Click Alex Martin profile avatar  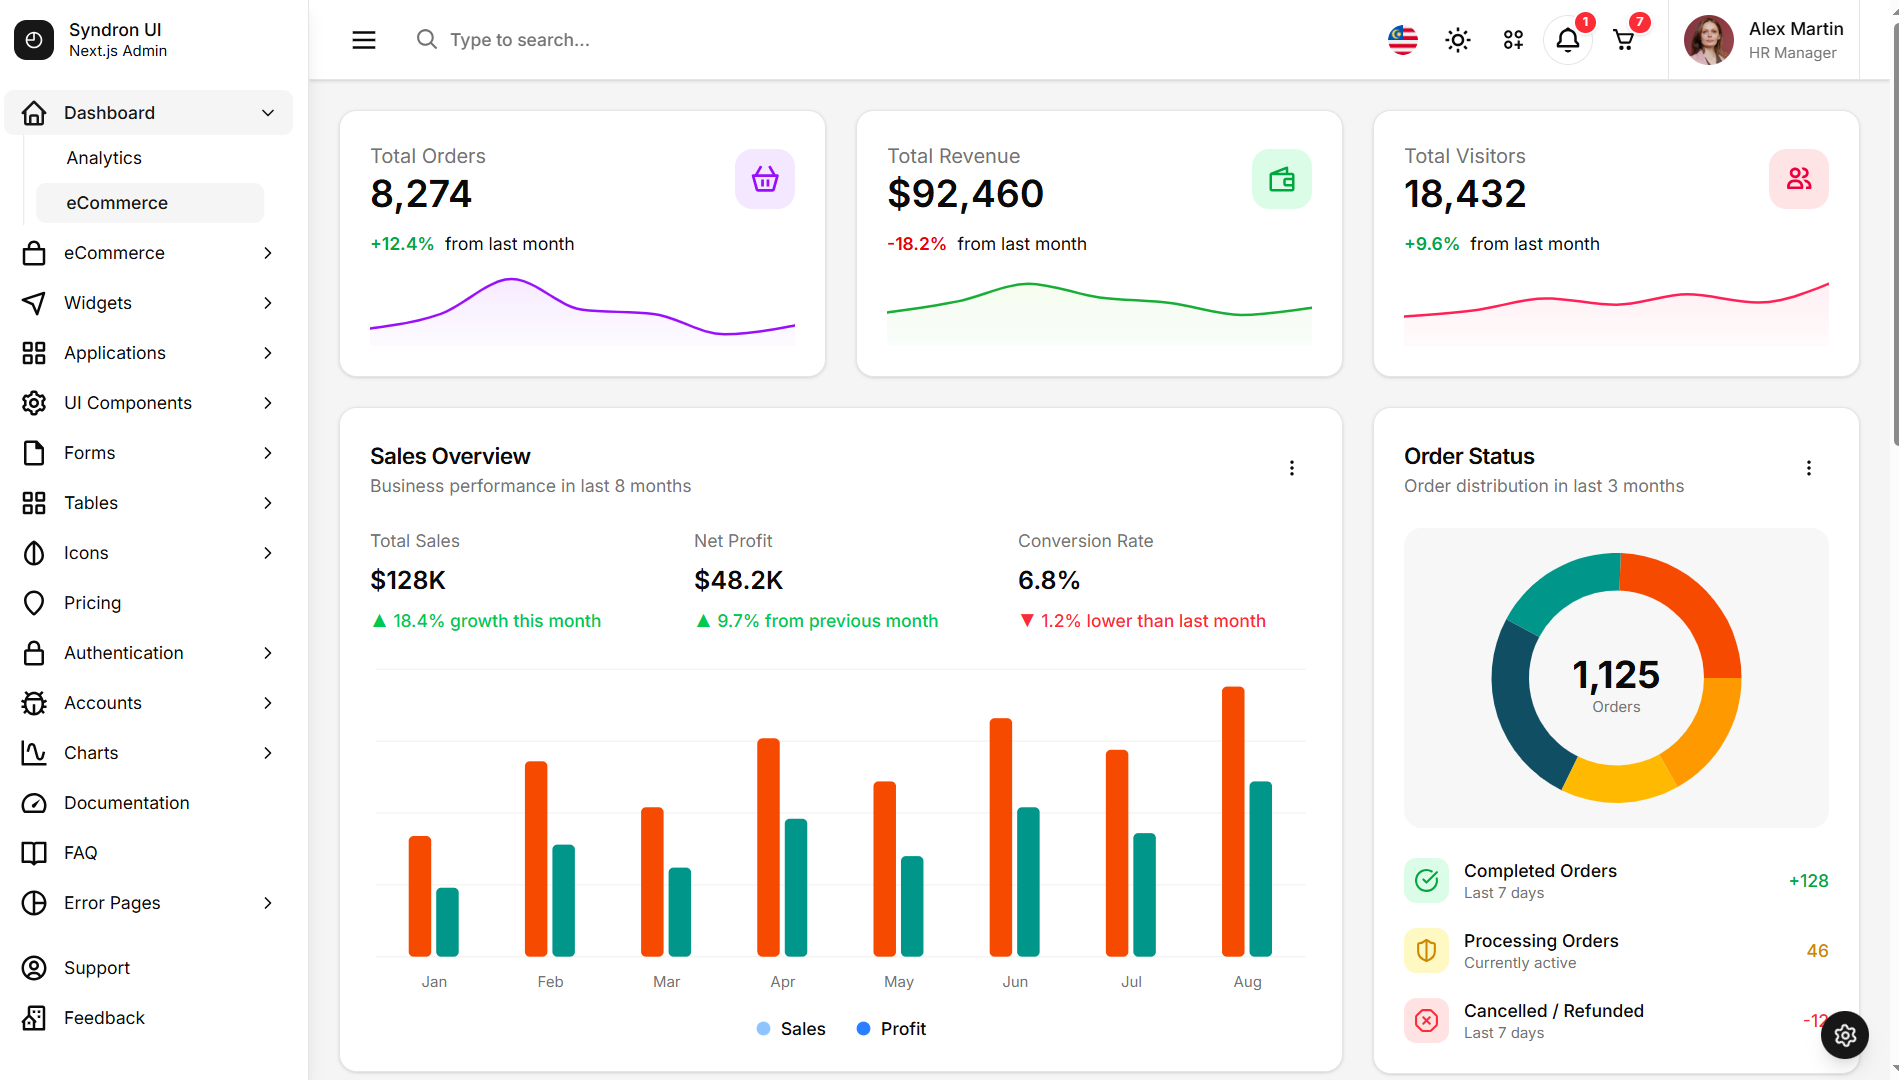pyautogui.click(x=1709, y=40)
